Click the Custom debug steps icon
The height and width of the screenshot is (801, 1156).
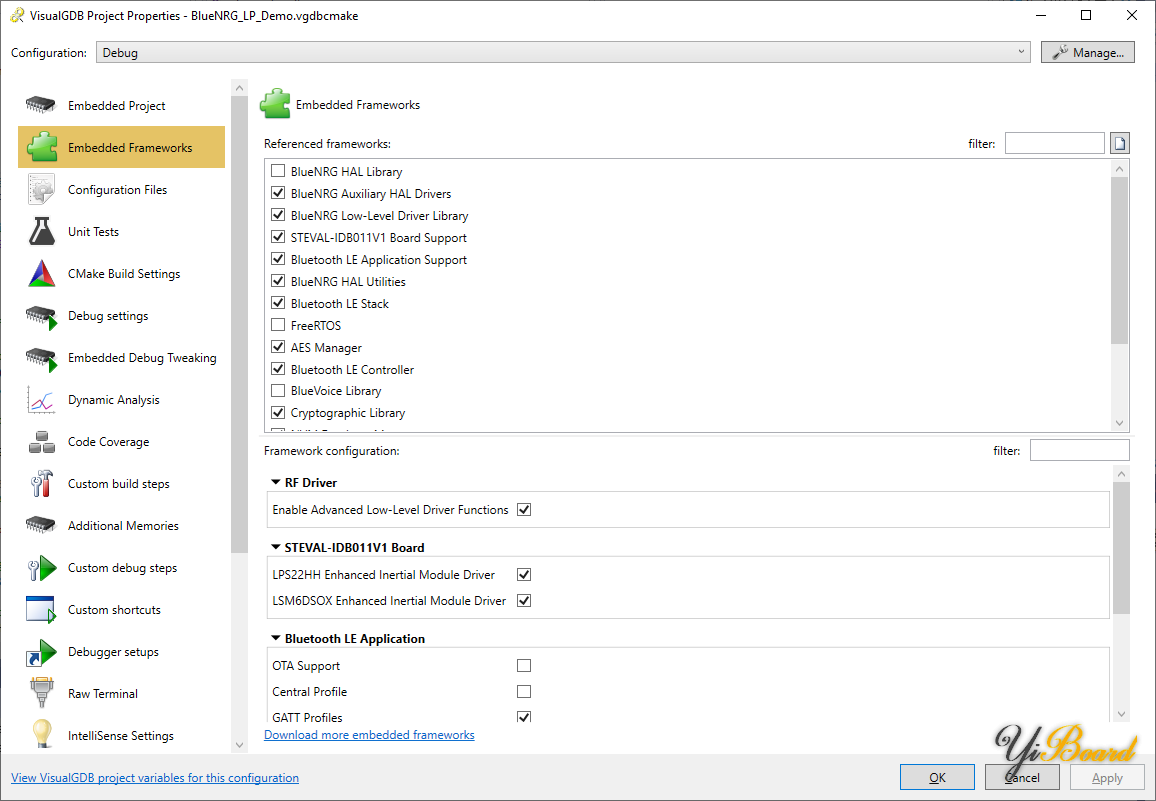pos(41,568)
